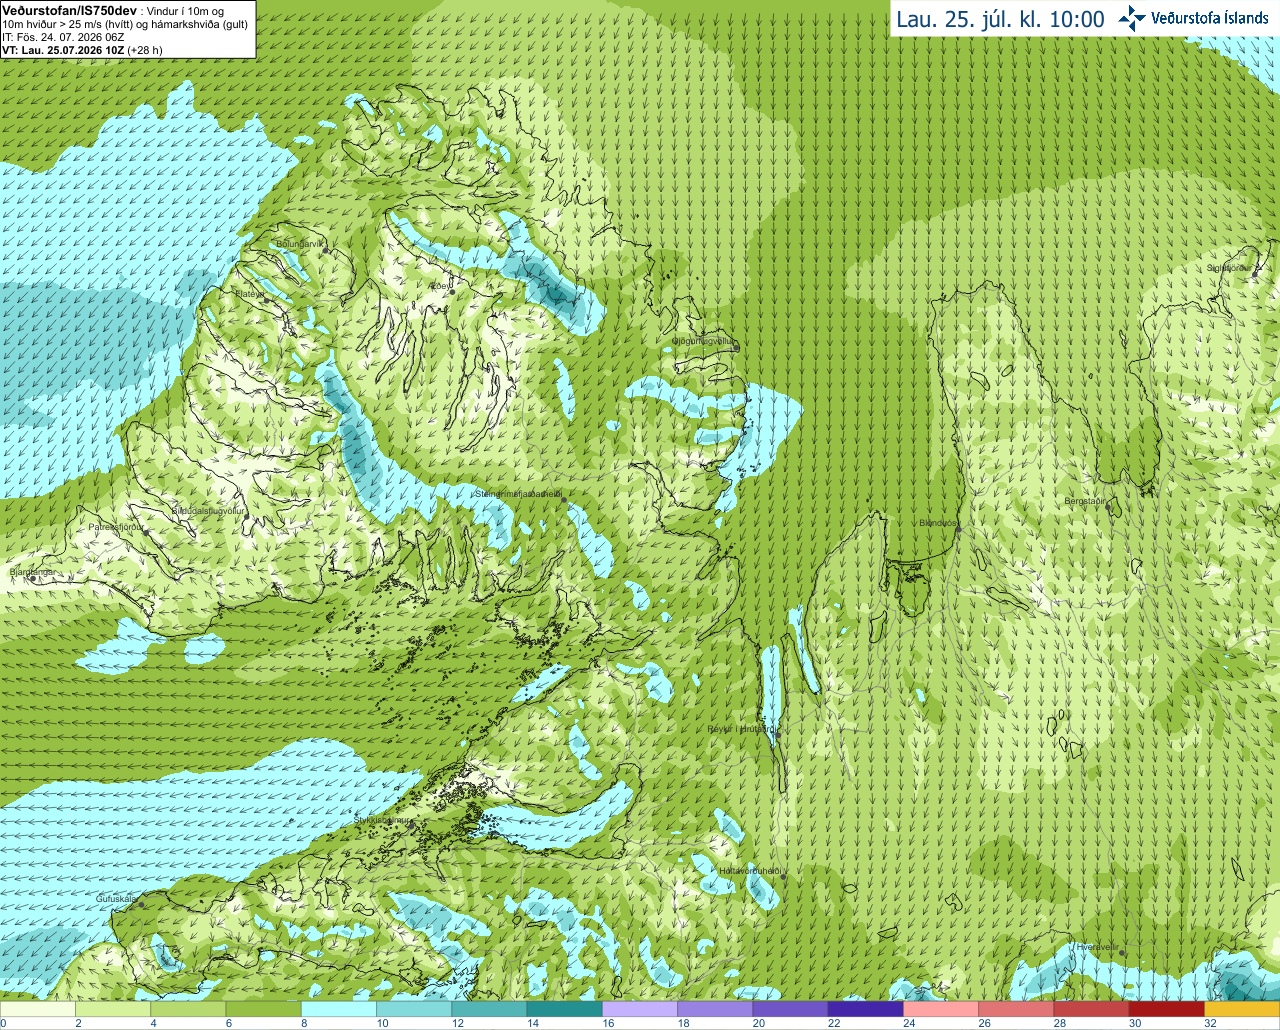
Task: Click the Patreksfjörður place label
Action: click(x=117, y=526)
